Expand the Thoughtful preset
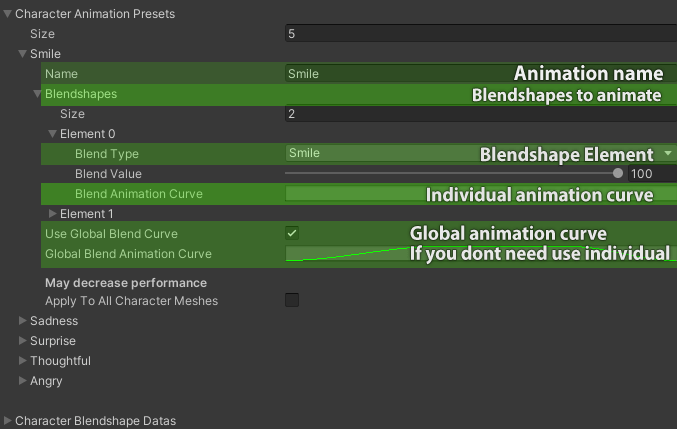The width and height of the screenshot is (677, 429). (23, 361)
